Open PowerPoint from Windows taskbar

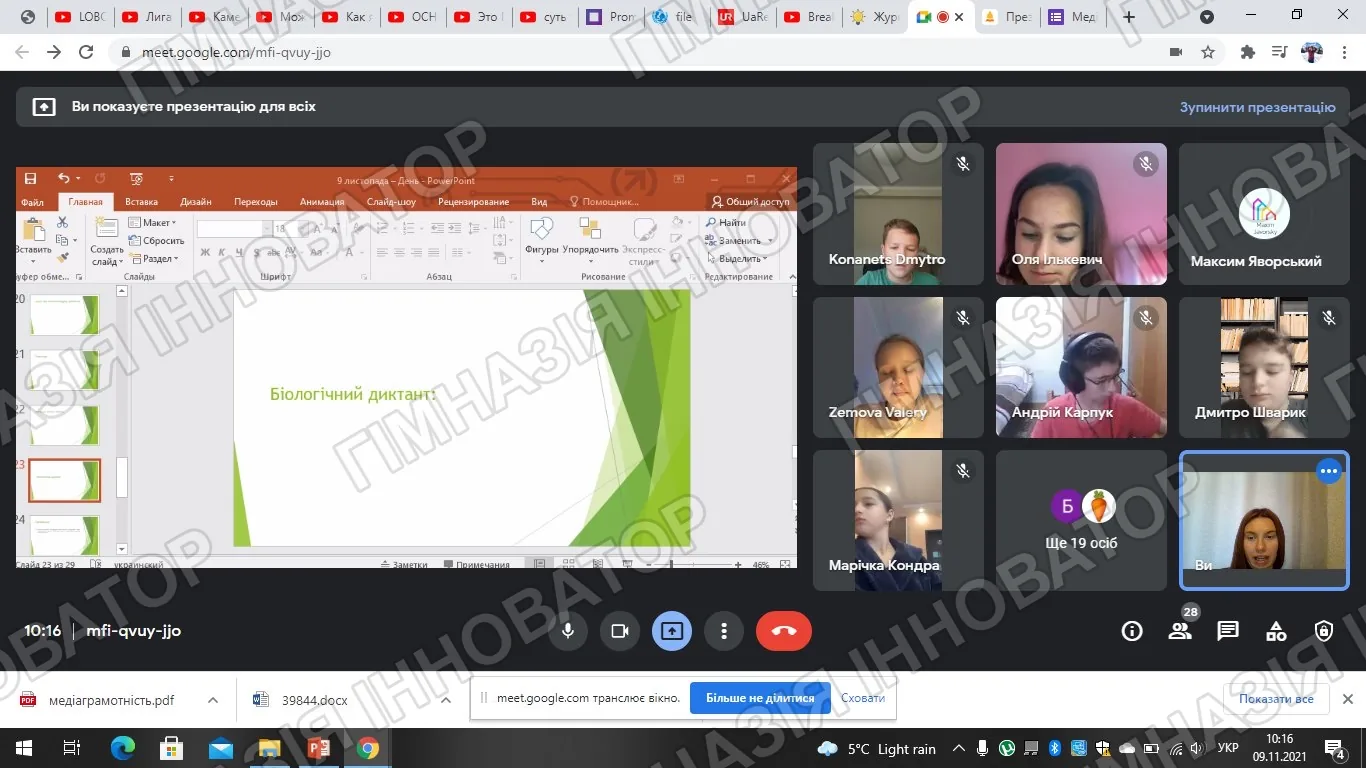(x=318, y=748)
